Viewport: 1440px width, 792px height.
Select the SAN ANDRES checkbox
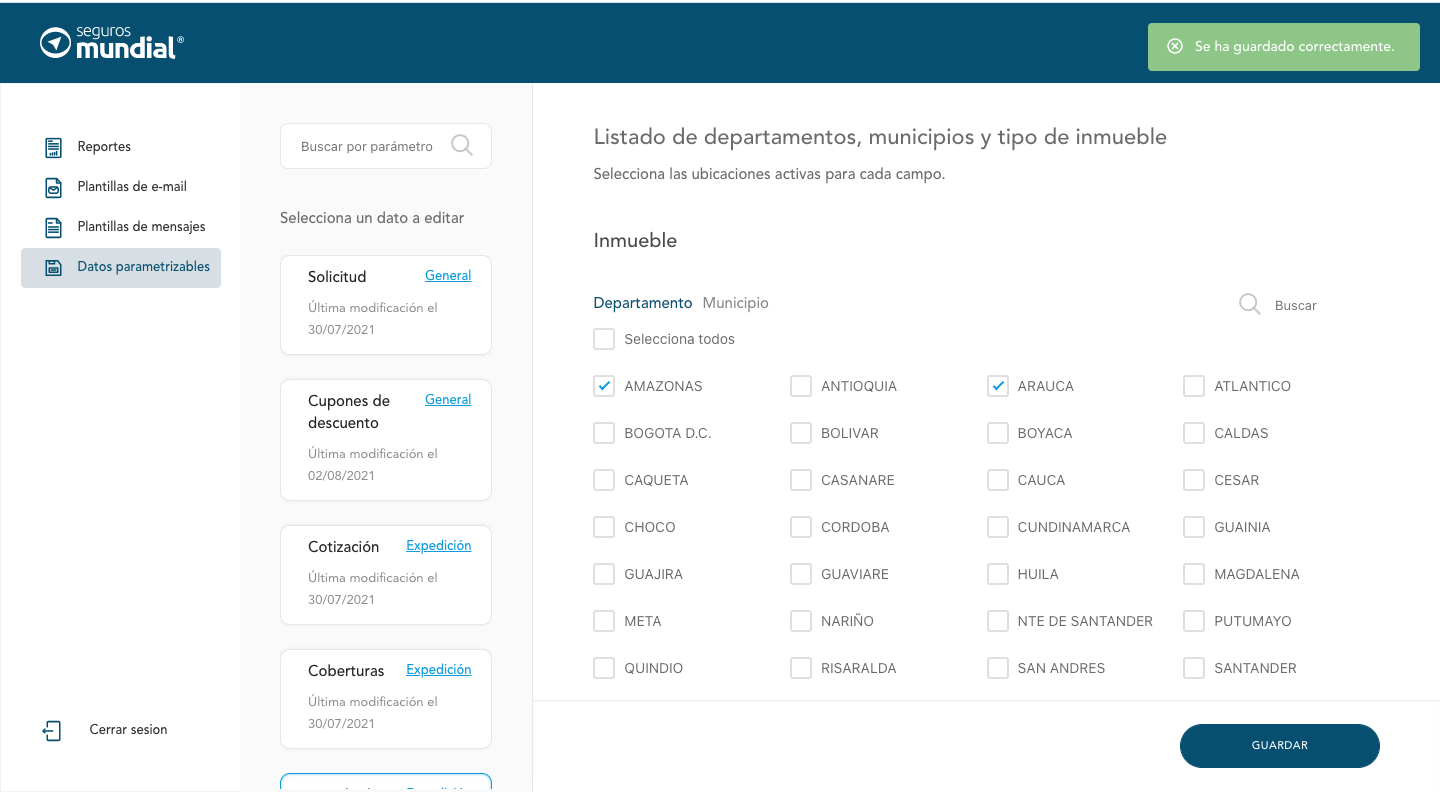click(998, 668)
